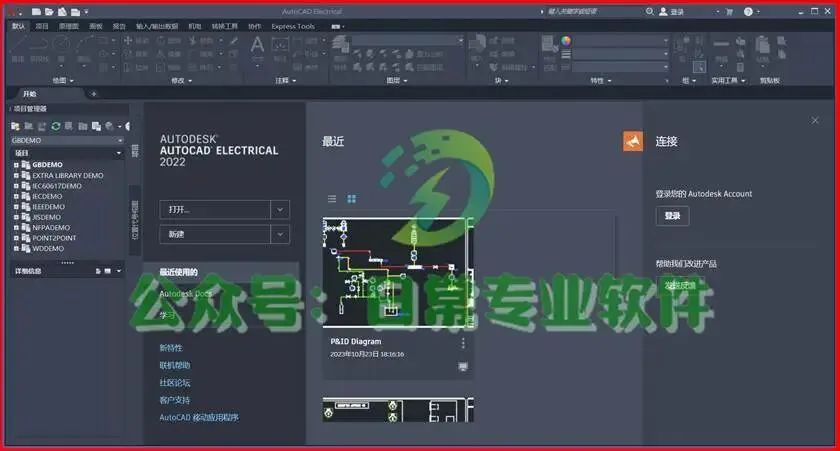Click the Match Properties icon in properties panel
This screenshot has height=451, width=840.
(548, 44)
